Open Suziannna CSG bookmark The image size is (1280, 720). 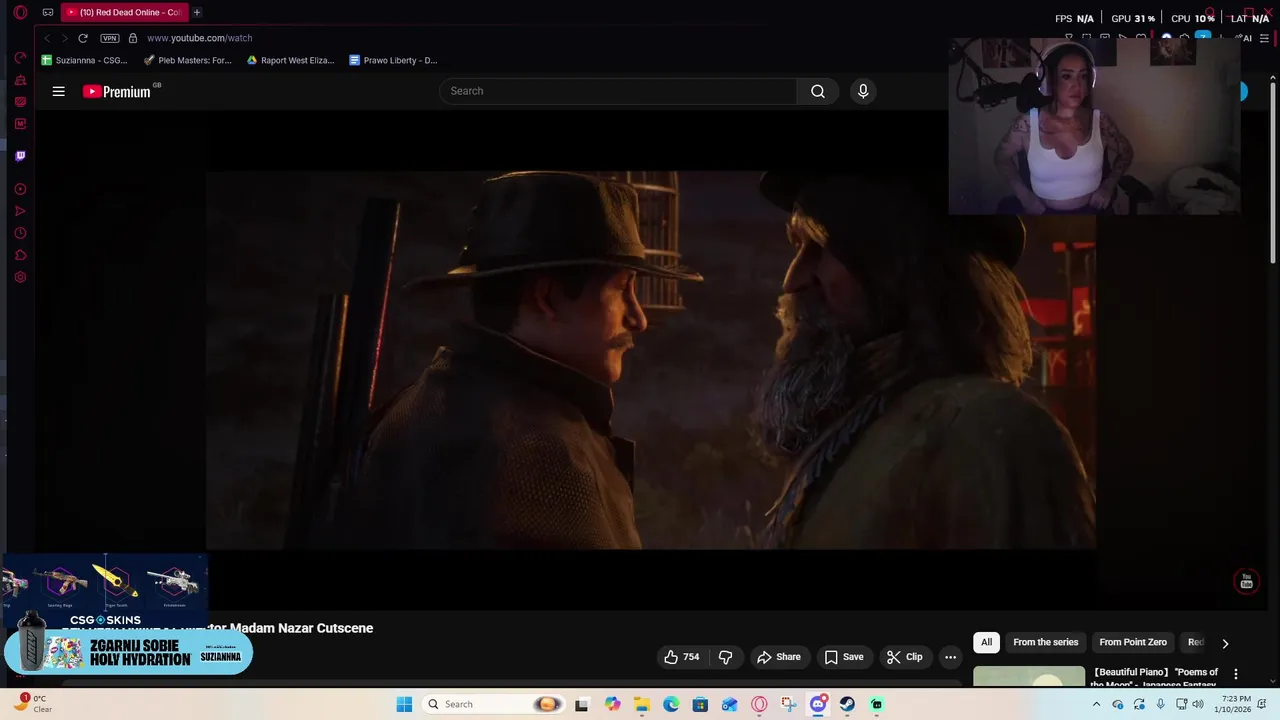pyautogui.click(x=84, y=60)
